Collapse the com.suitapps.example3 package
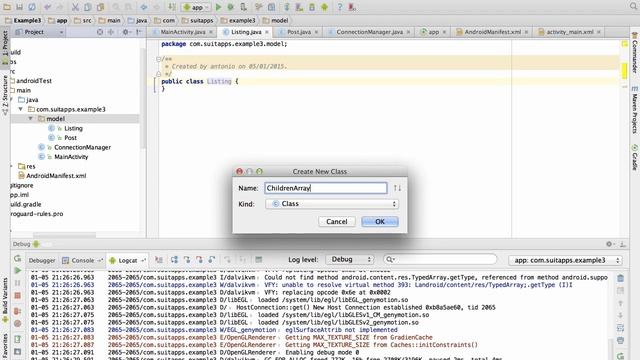The width and height of the screenshot is (640, 360). (x=20, y=109)
